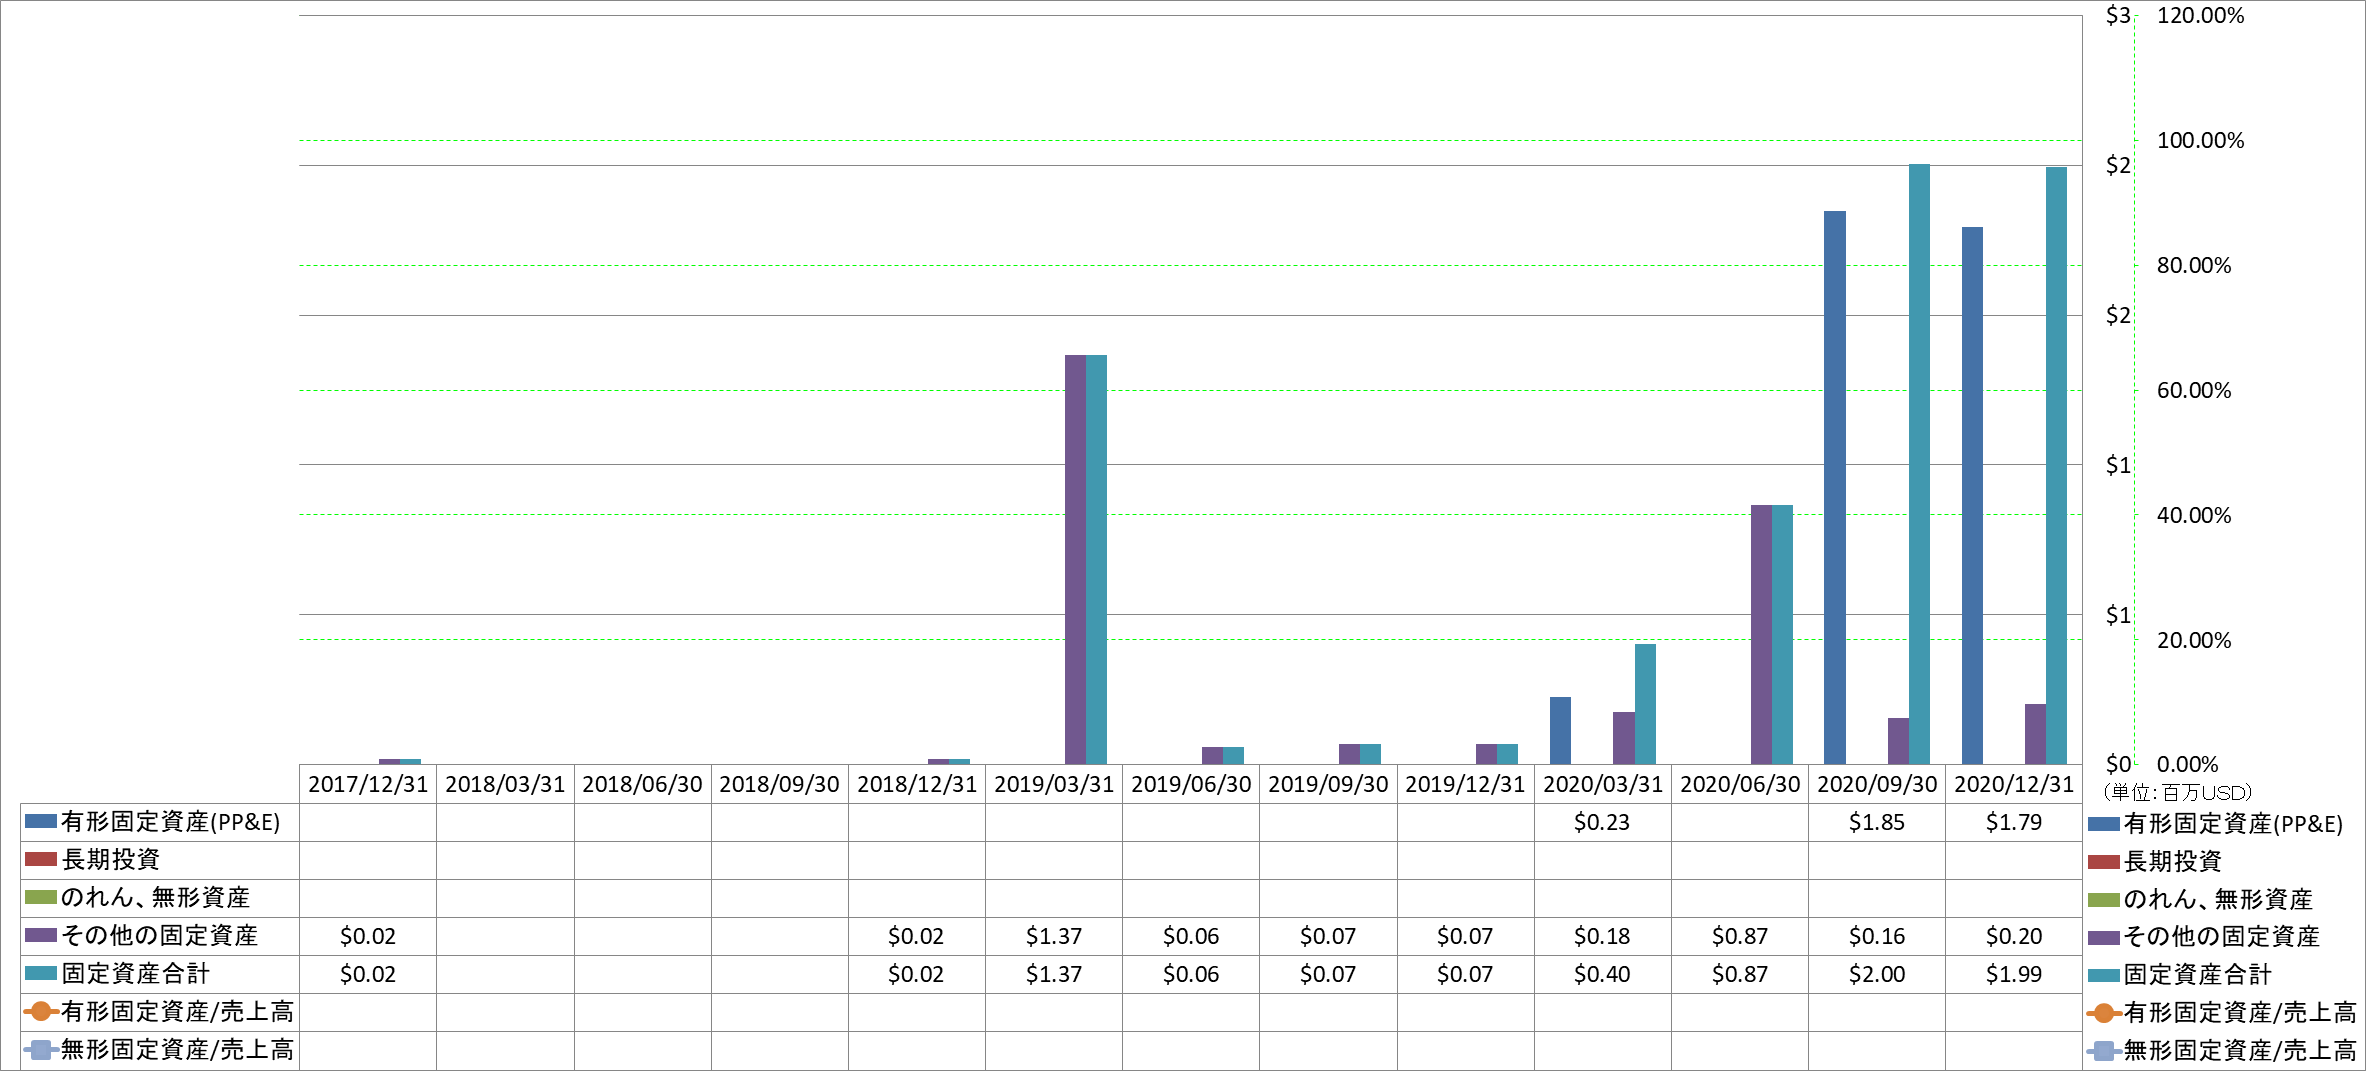The width and height of the screenshot is (2366, 1071).
Task: Select the 2019/06/30 column header
Action: [1191, 784]
